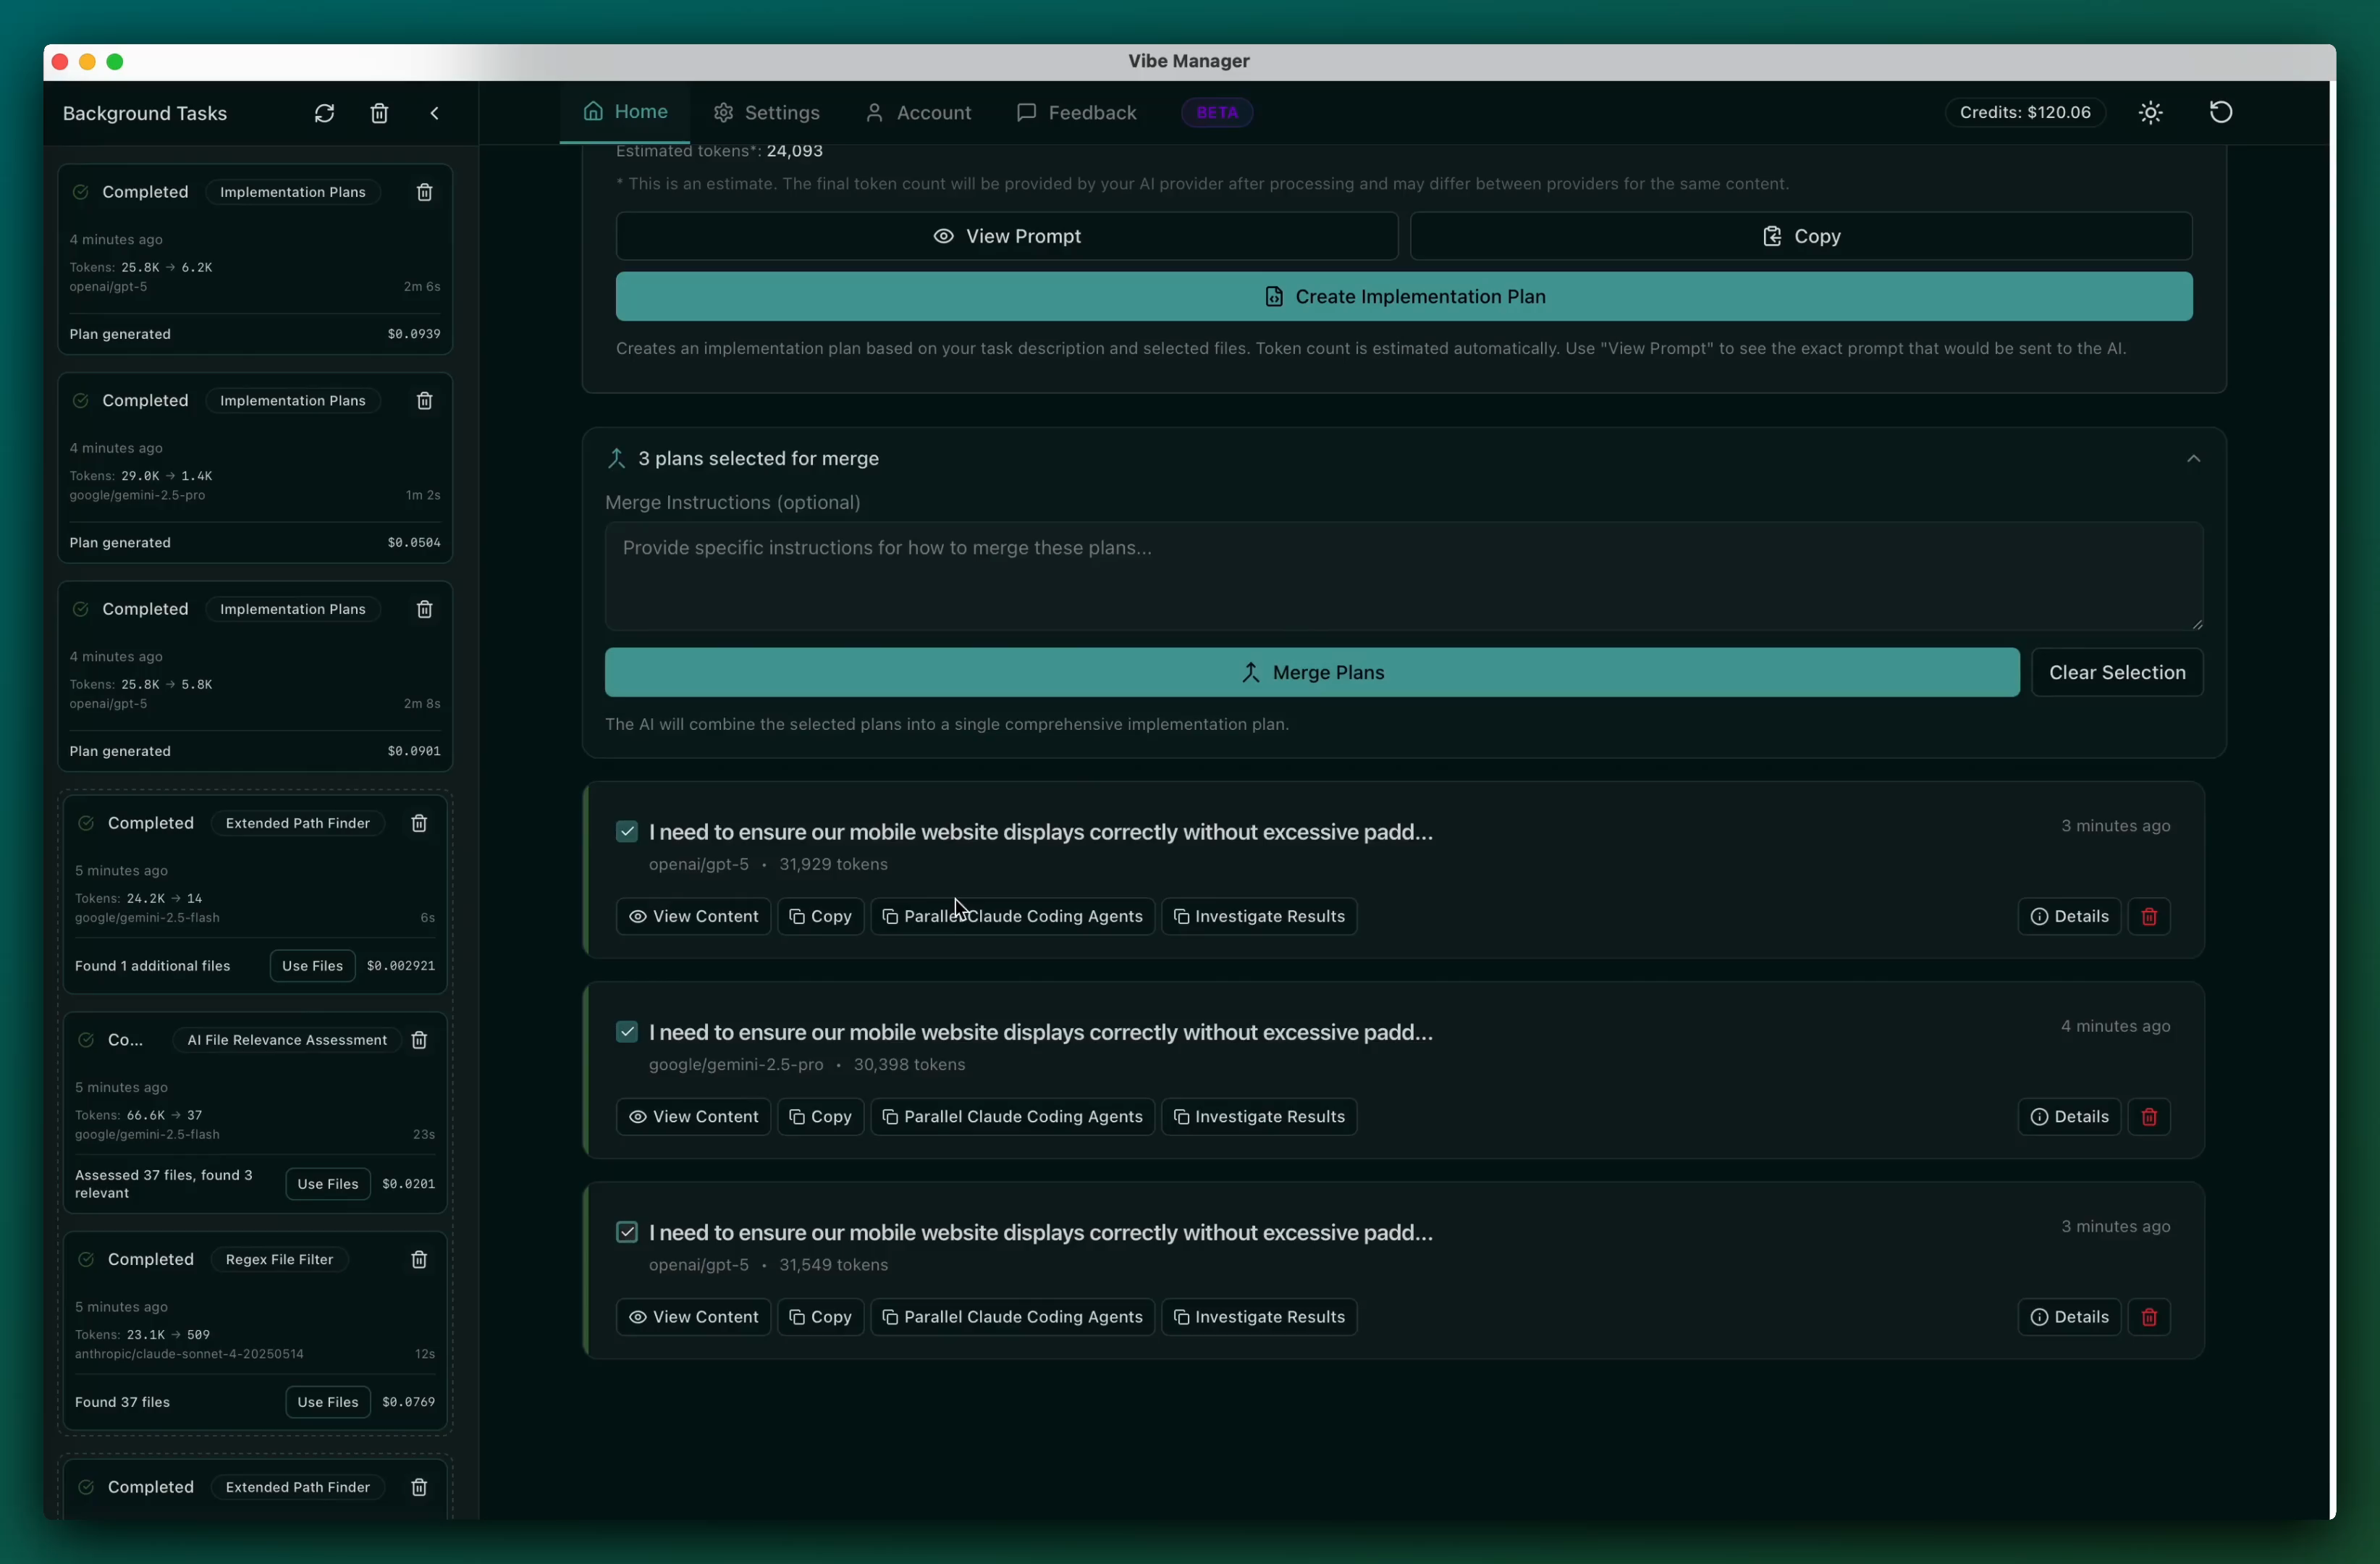
Task: Delete the 31,929 tokens plan with red trash
Action: 2149,916
